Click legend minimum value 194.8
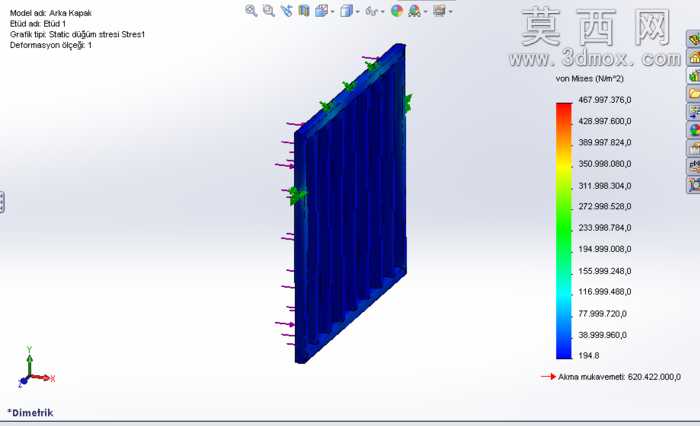The height and width of the screenshot is (426, 700). 589,356
